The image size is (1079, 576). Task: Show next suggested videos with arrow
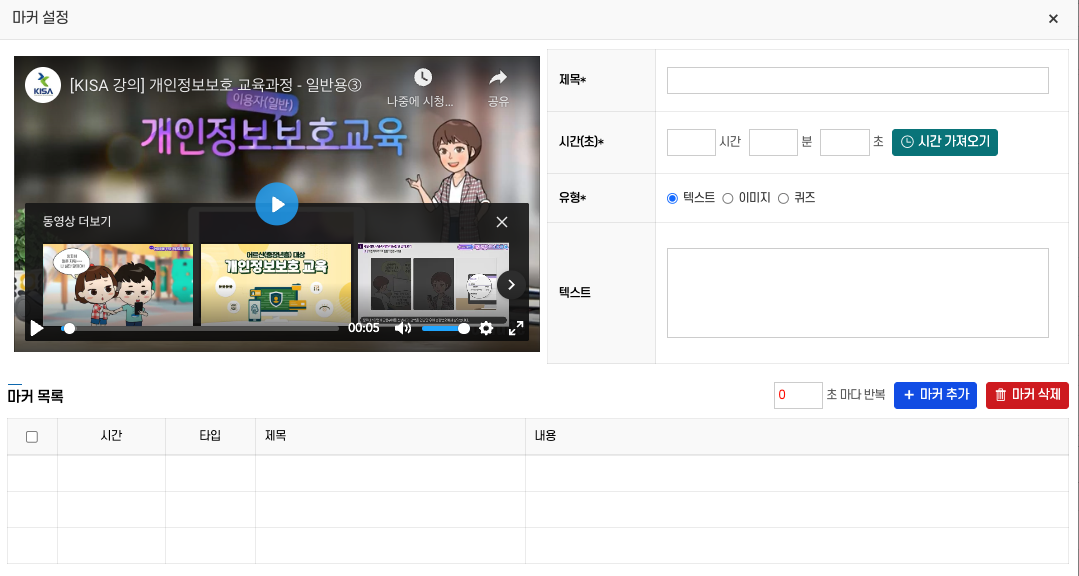(511, 285)
